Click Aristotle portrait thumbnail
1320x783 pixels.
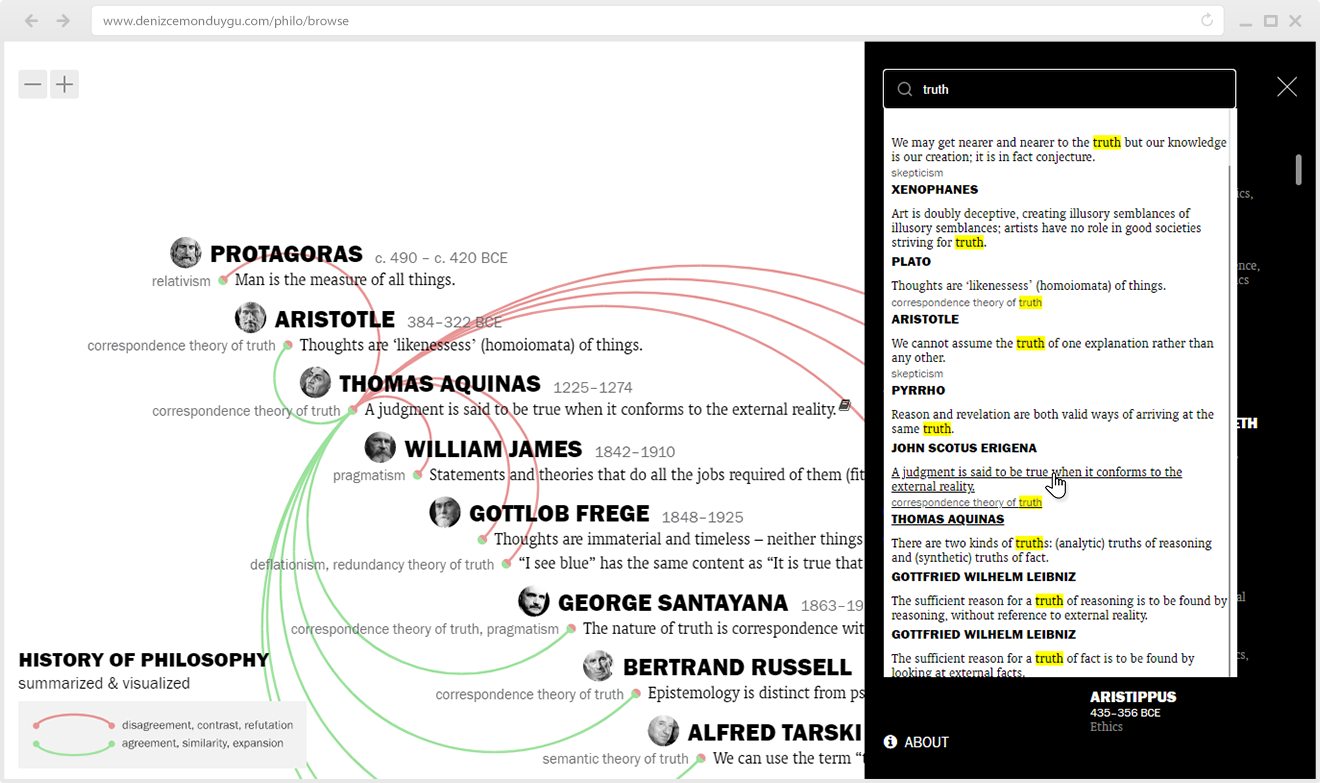pos(251,318)
